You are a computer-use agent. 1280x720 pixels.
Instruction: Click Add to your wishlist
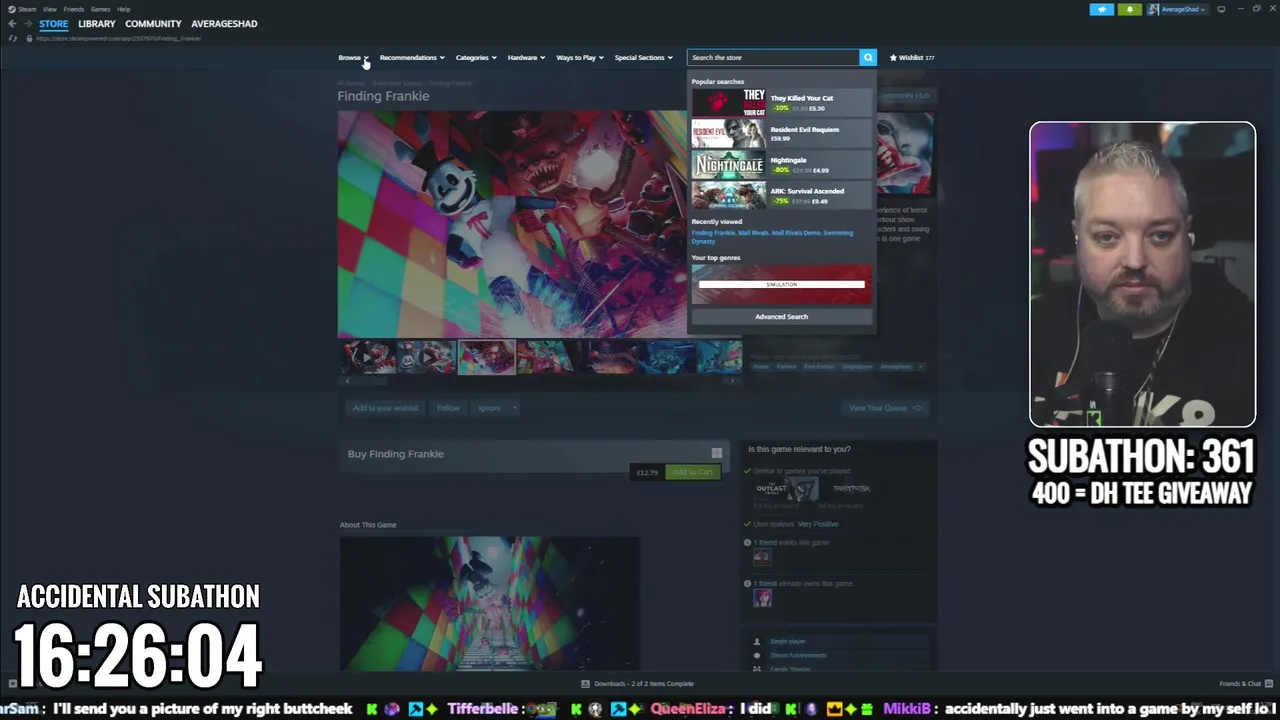(385, 408)
